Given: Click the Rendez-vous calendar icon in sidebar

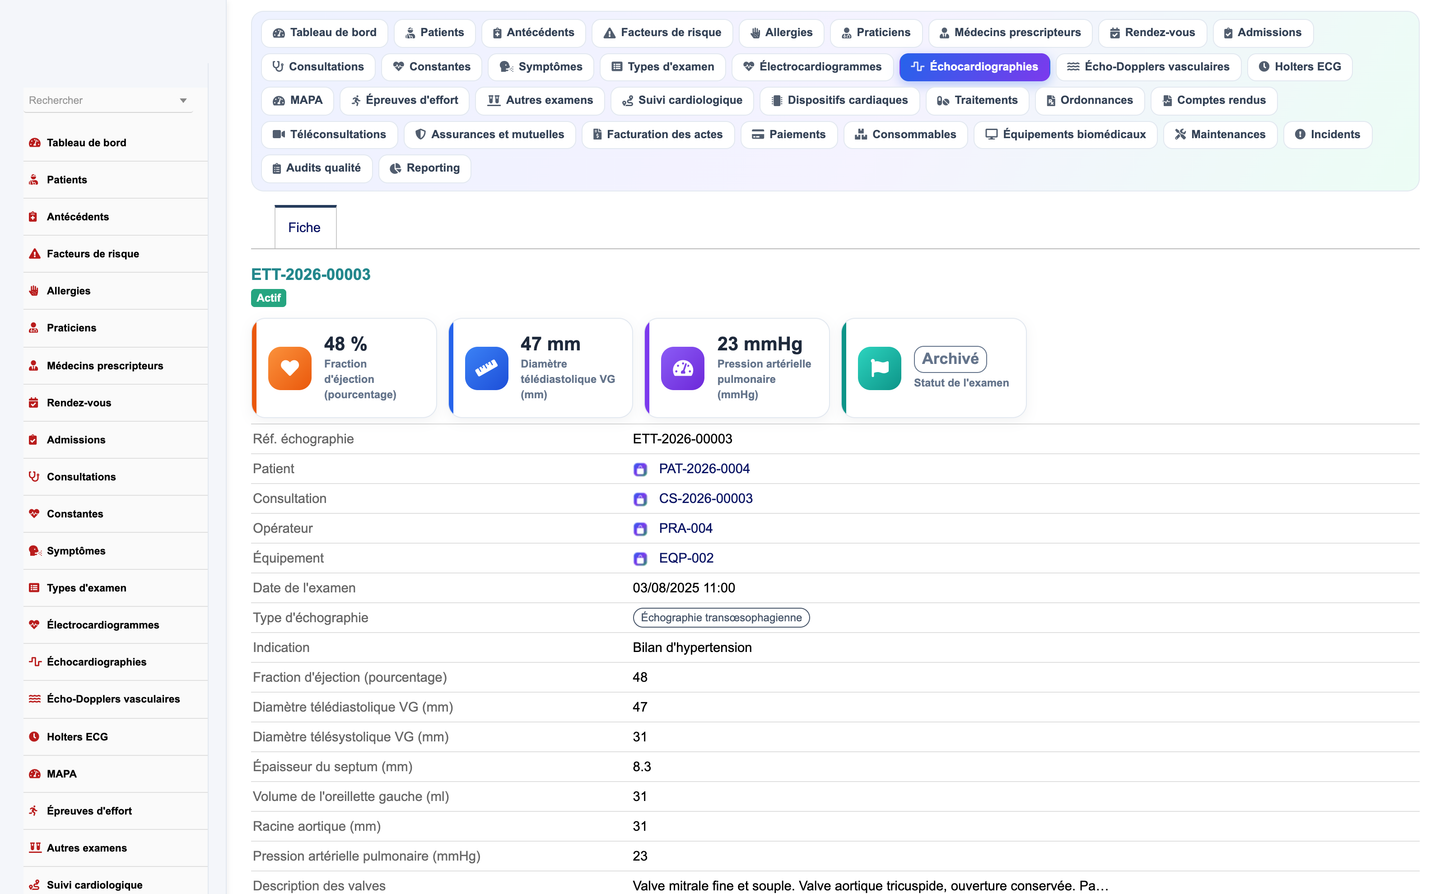Looking at the screenshot, I should pos(34,403).
